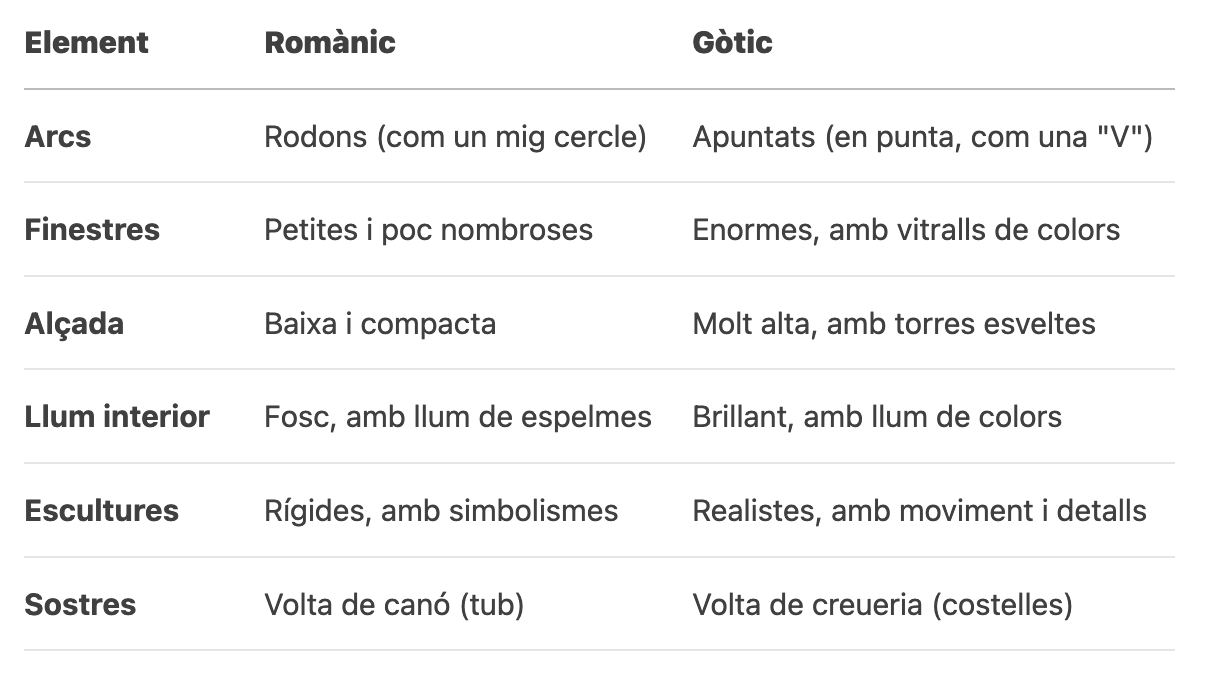Select the Arcs row label
This screenshot has height=686, width=1230.
tap(57, 136)
